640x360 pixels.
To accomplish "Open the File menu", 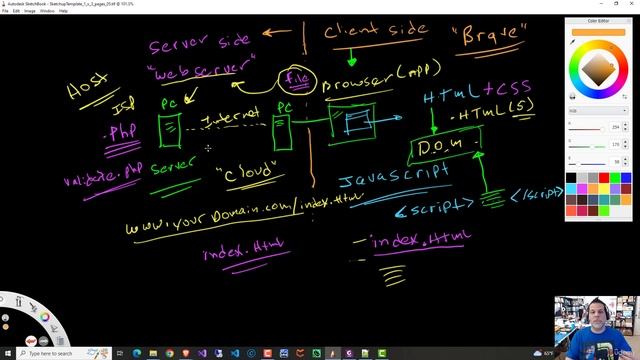I will pyautogui.click(x=5, y=11).
